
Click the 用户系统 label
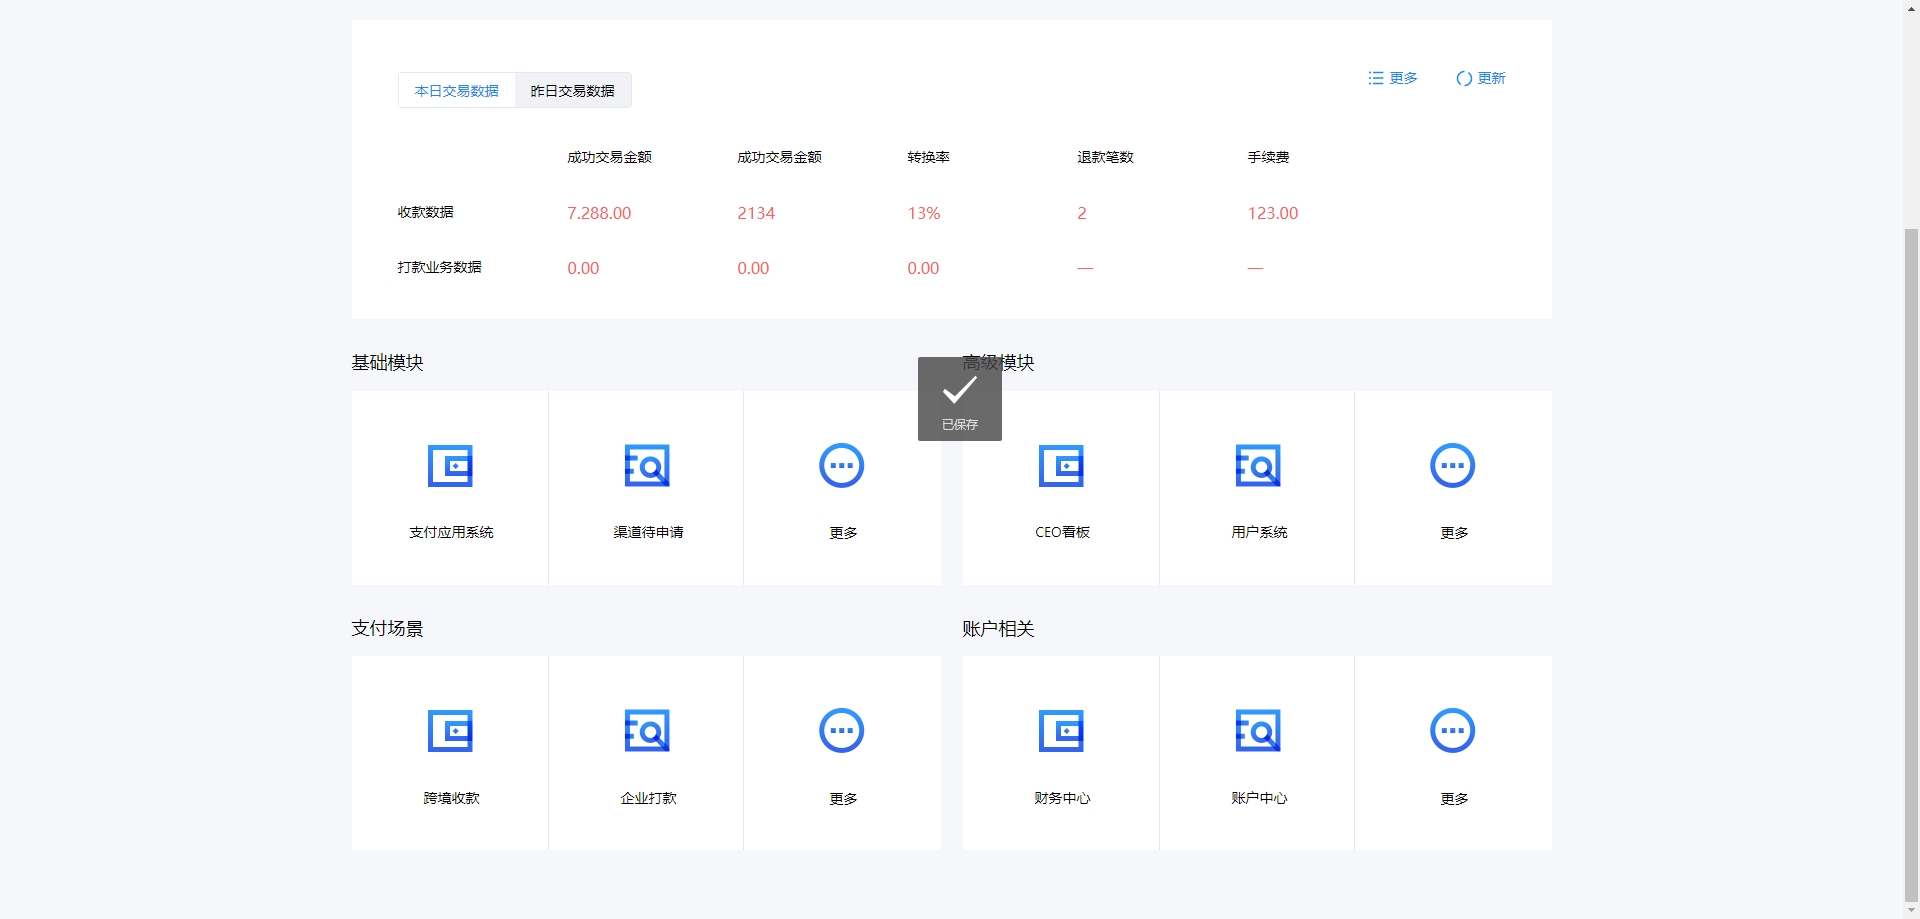[1259, 532]
